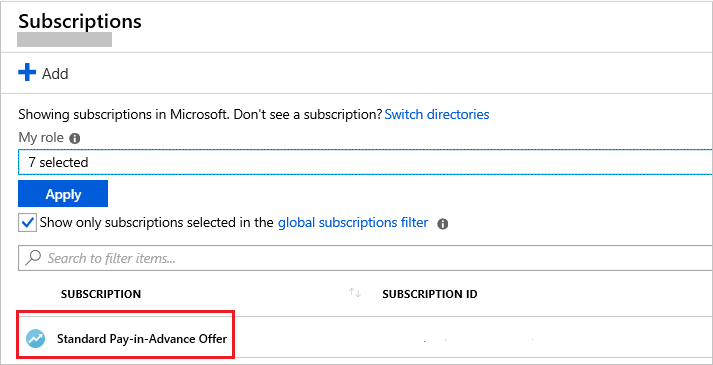Screen dimensions: 713x365
Task: Click the magnifier icon in search box
Action: 32,258
